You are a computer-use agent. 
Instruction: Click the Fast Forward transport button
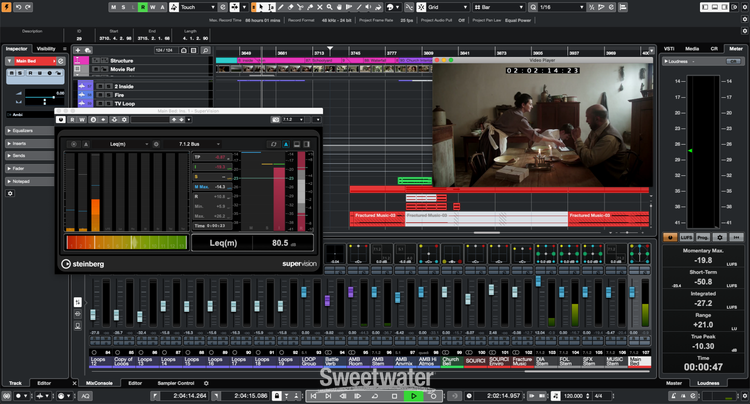(x=358, y=396)
